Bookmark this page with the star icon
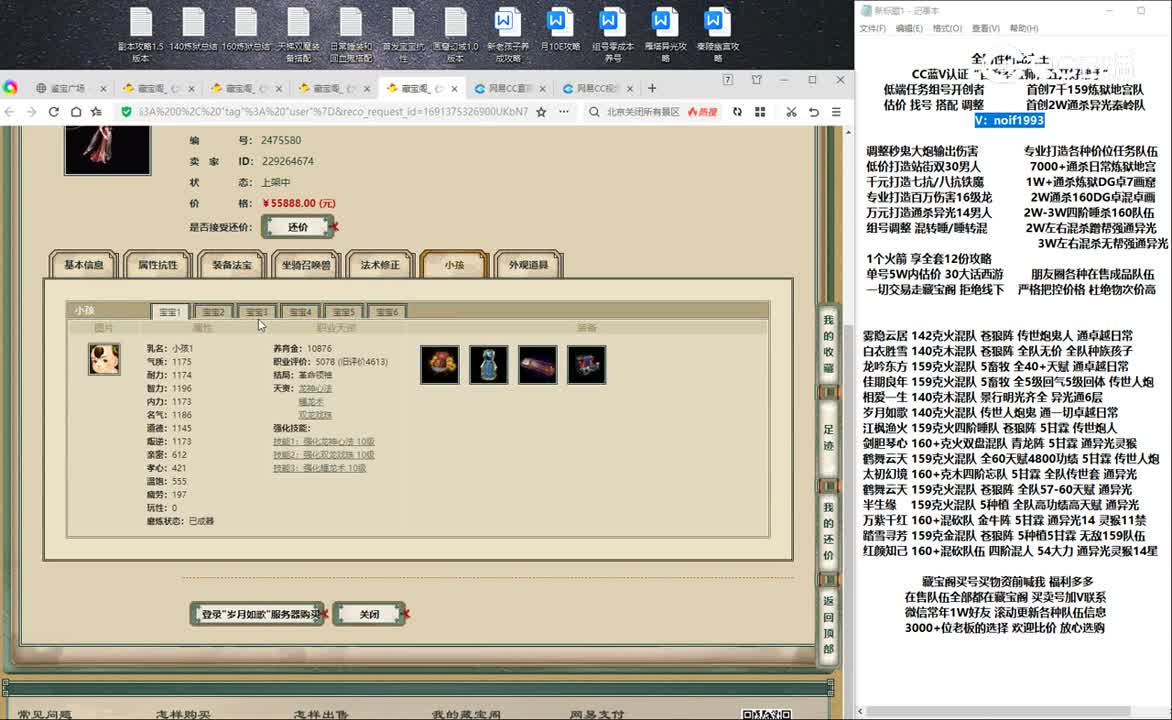Viewport: 1172px width, 720px height. [541, 112]
